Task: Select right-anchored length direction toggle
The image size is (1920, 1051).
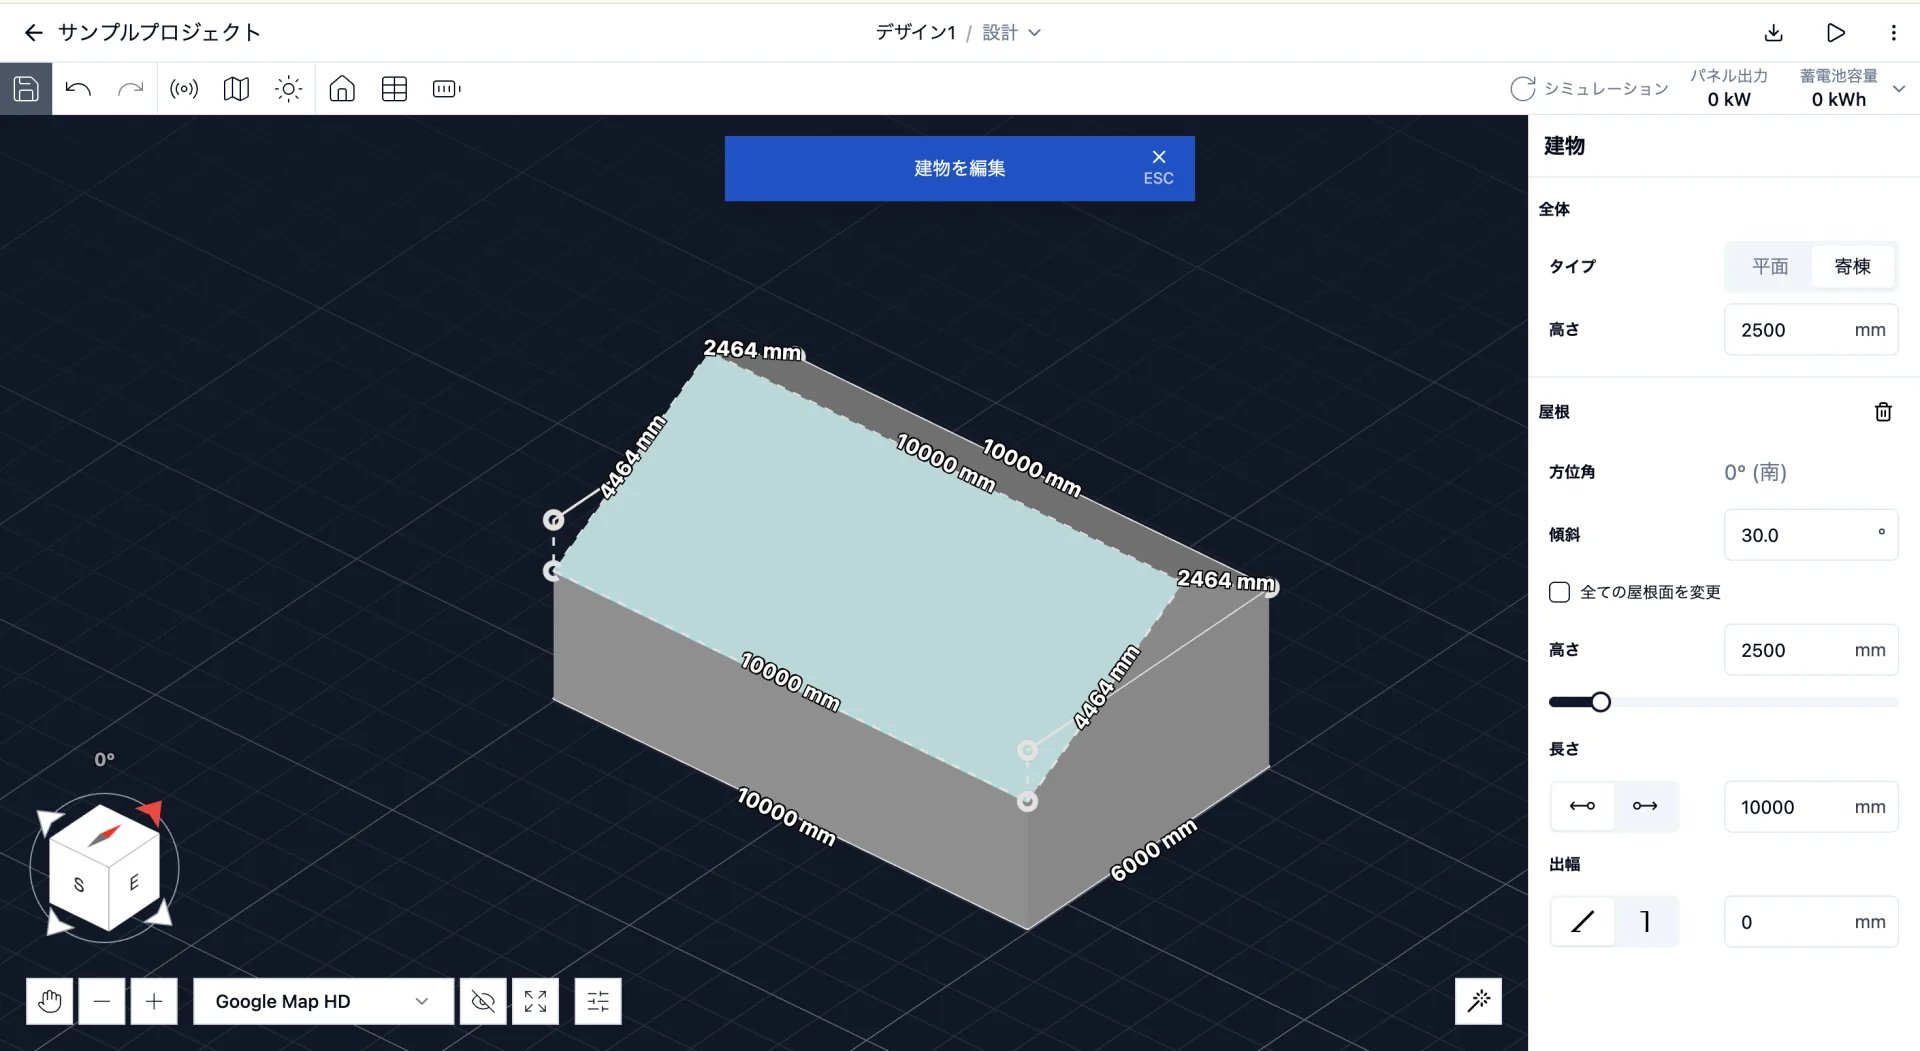Action: click(x=1645, y=806)
